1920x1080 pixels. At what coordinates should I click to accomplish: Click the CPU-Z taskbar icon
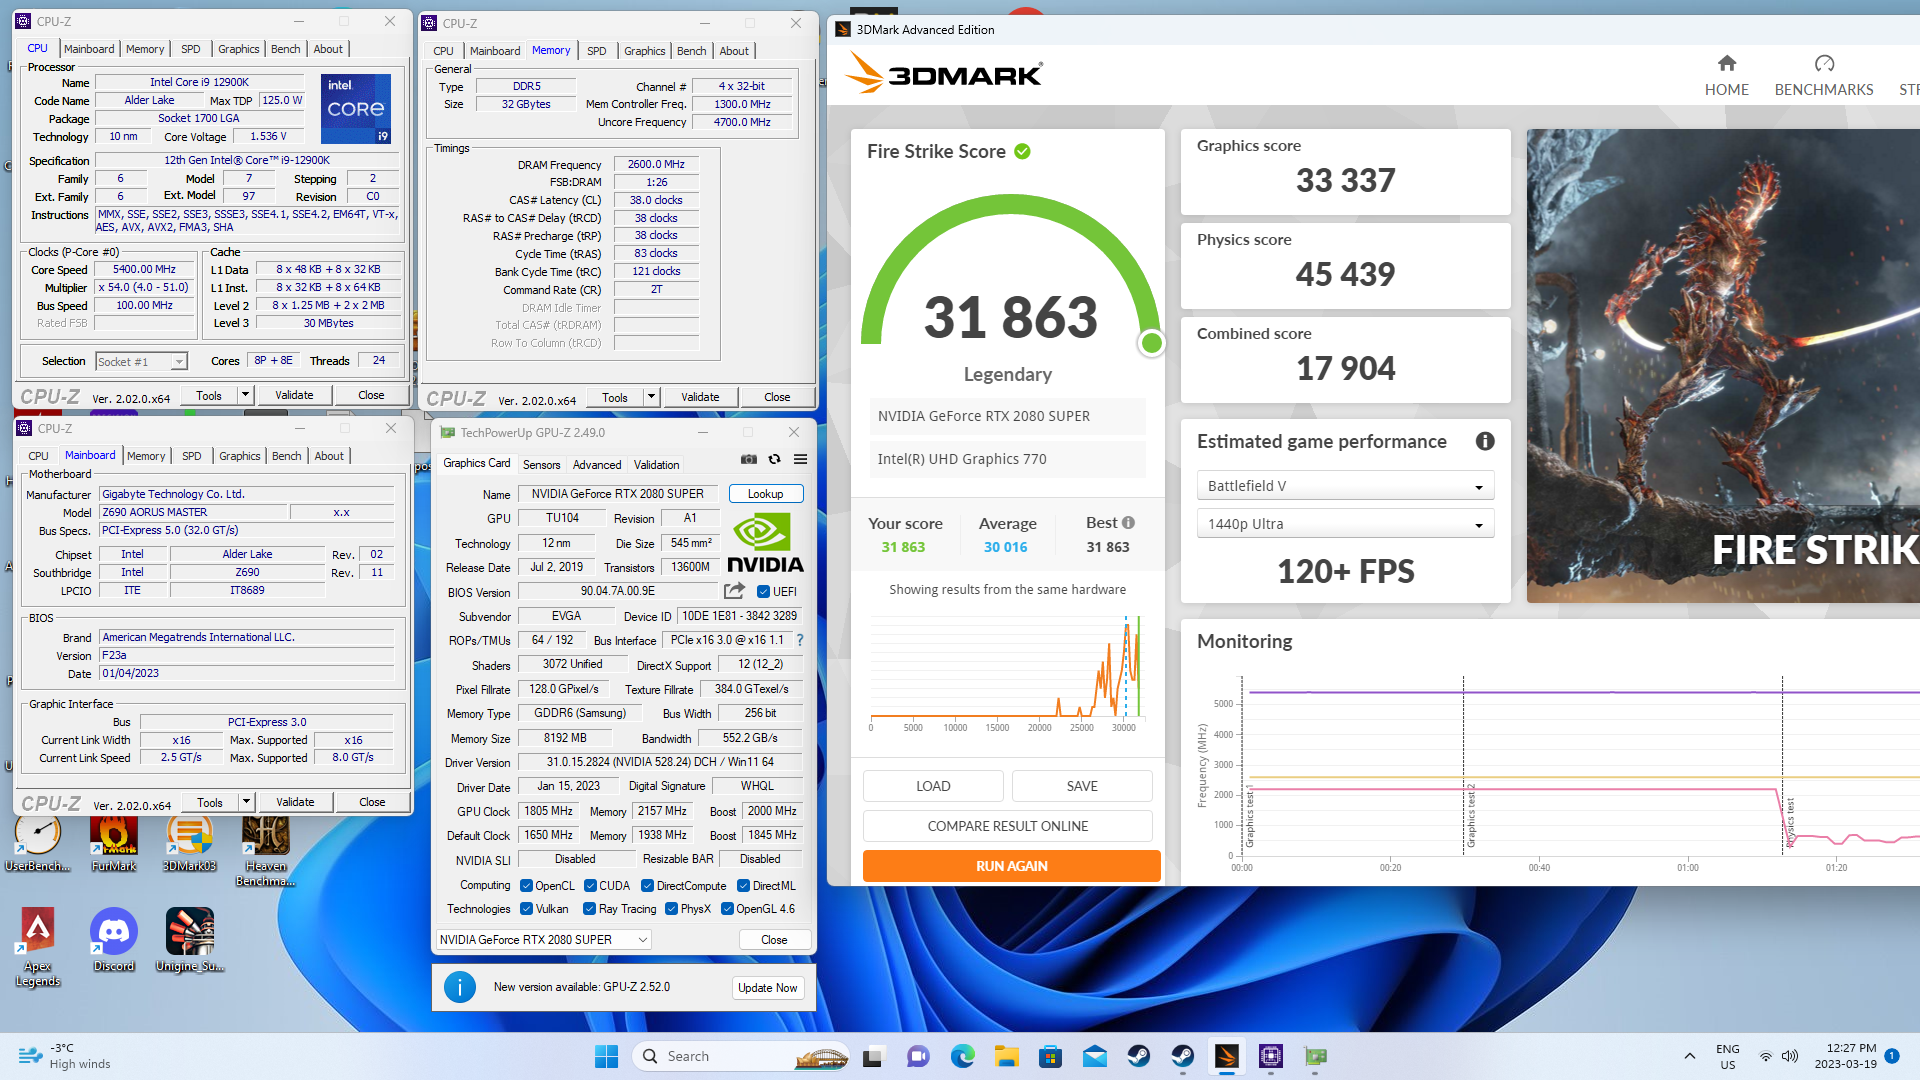(x=1271, y=1056)
